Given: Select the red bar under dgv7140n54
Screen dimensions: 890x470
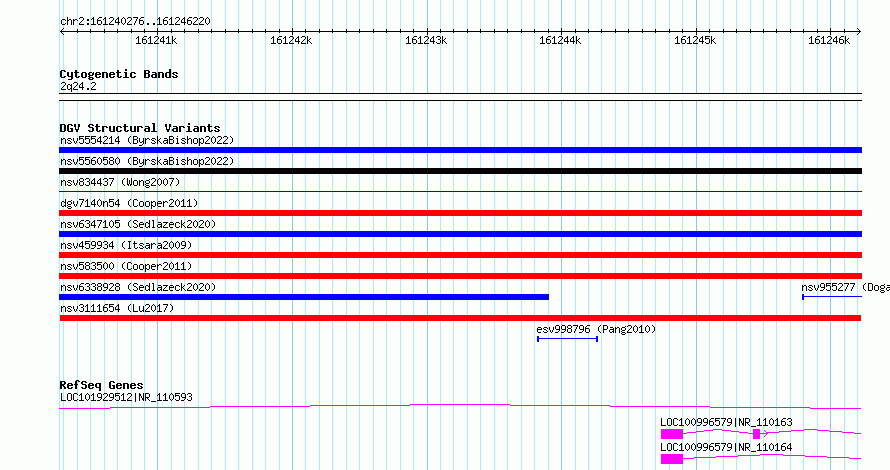Looking at the screenshot, I should (460, 213).
